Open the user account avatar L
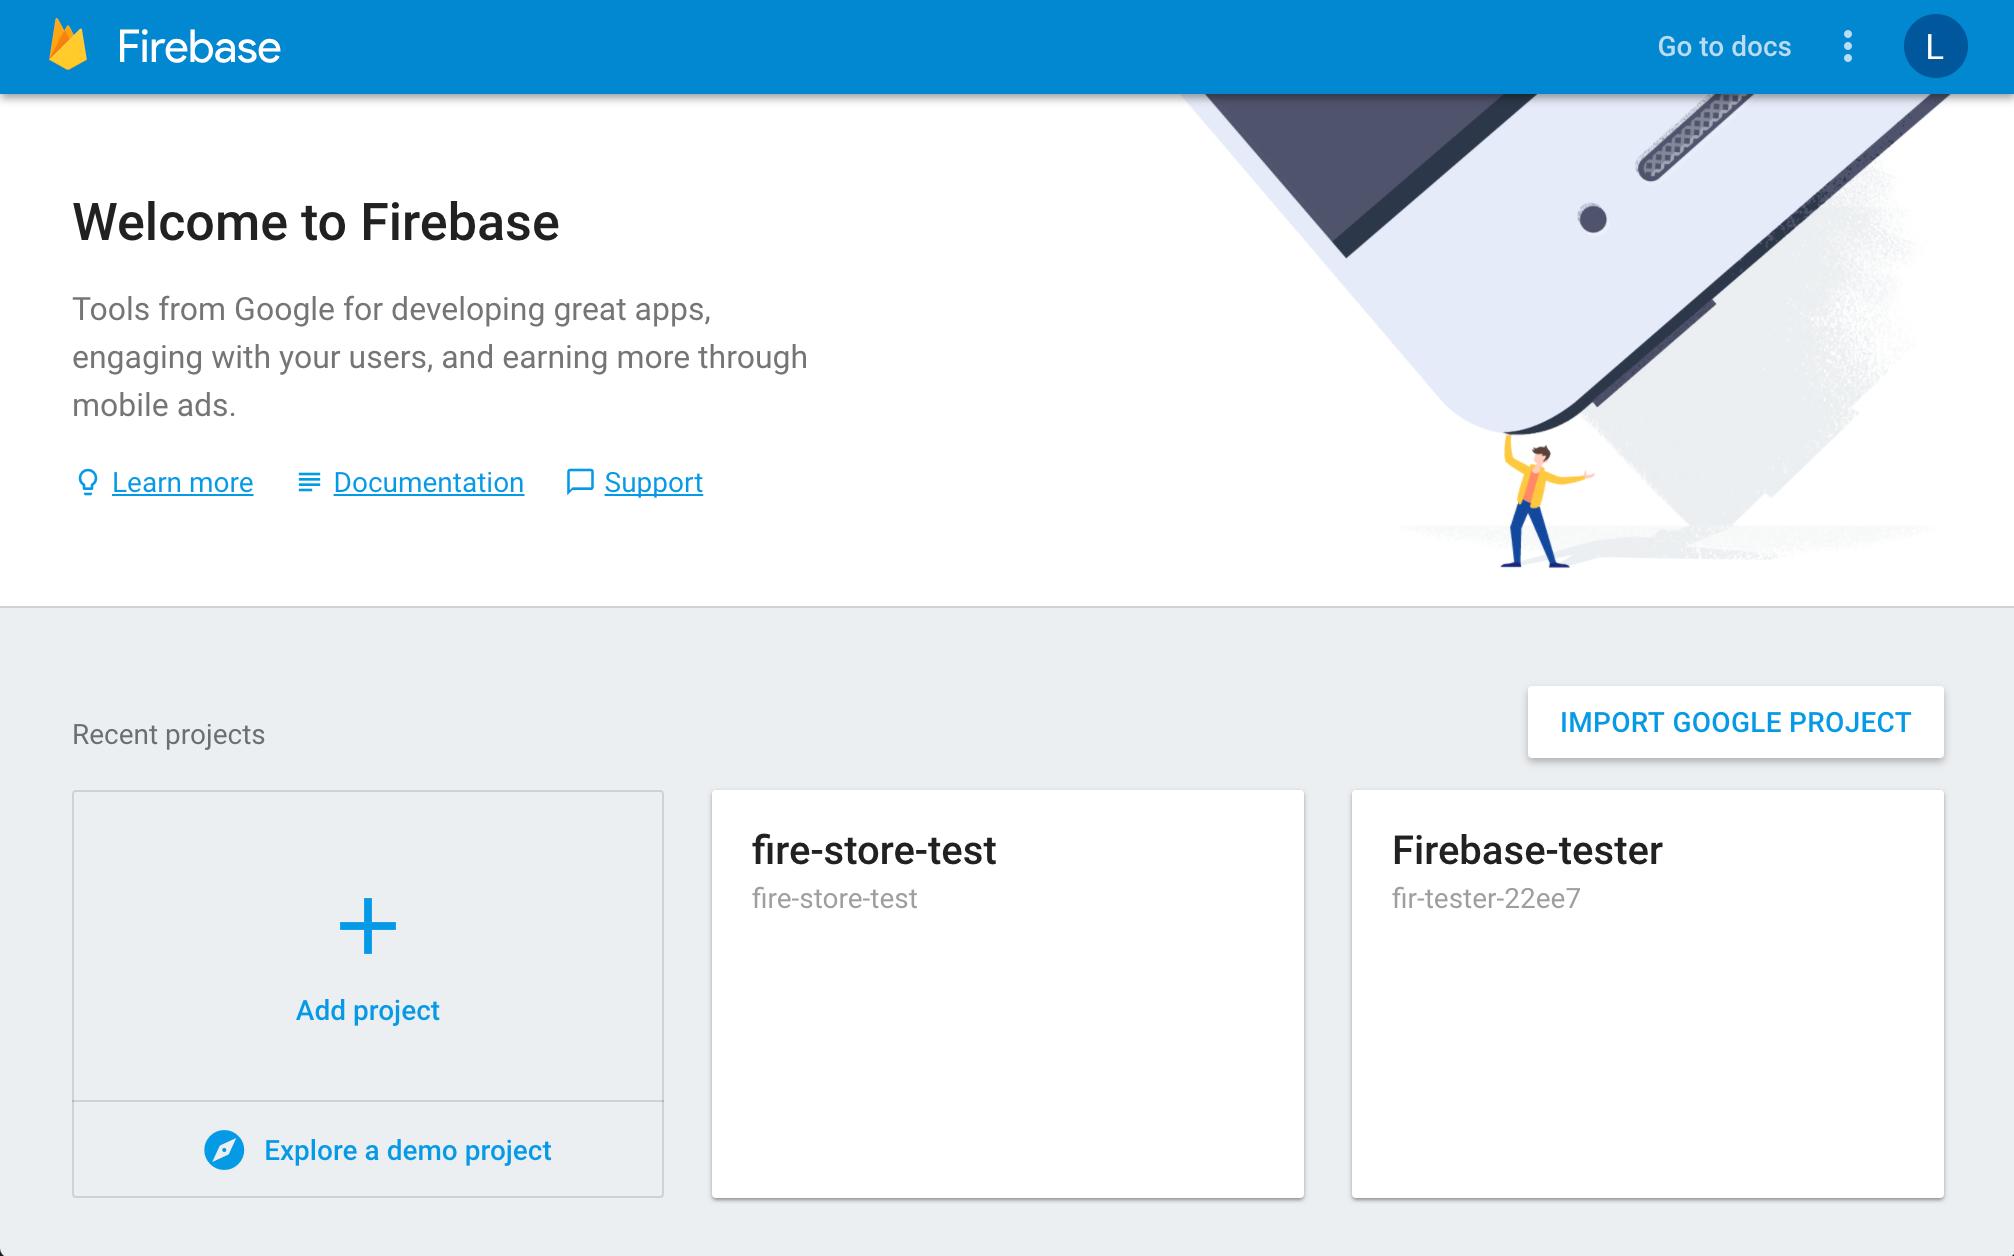 tap(1935, 46)
